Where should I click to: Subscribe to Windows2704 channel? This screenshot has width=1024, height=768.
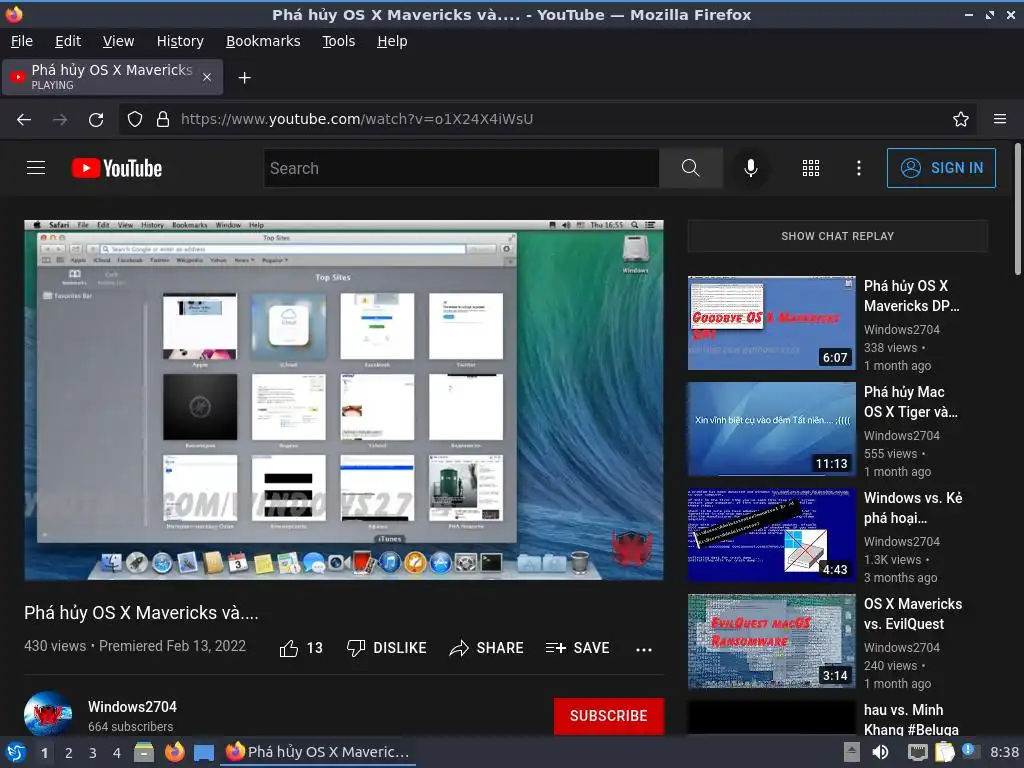(x=609, y=716)
